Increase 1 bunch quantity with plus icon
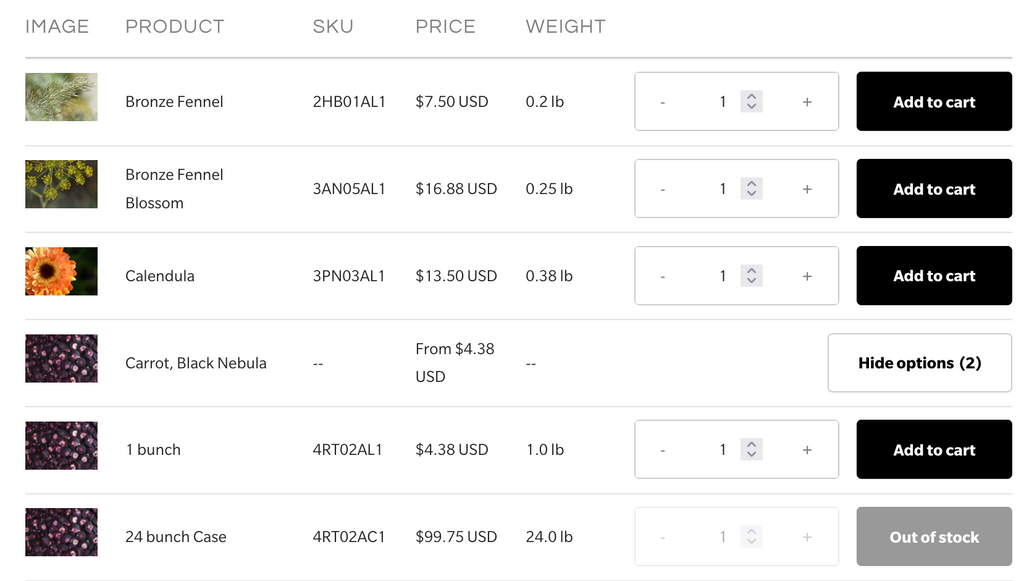1024x581 pixels. click(x=807, y=450)
